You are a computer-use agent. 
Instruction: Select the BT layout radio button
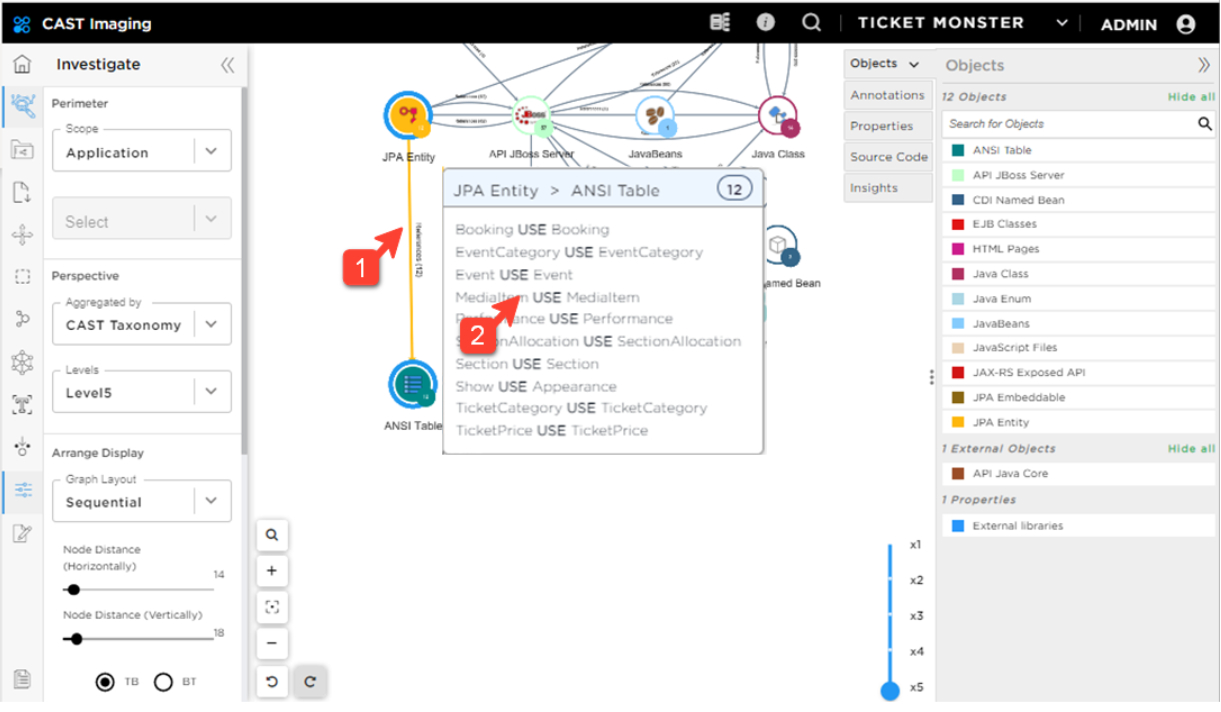click(163, 682)
